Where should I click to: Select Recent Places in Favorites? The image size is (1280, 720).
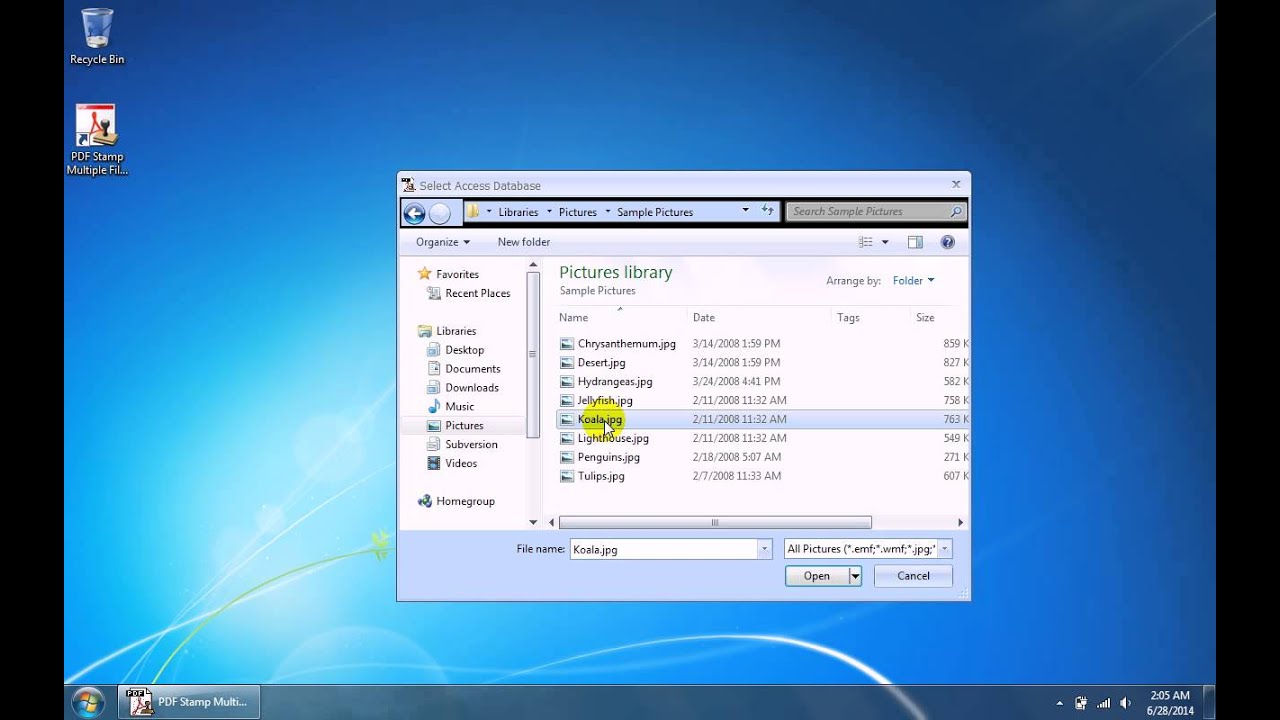point(468,293)
